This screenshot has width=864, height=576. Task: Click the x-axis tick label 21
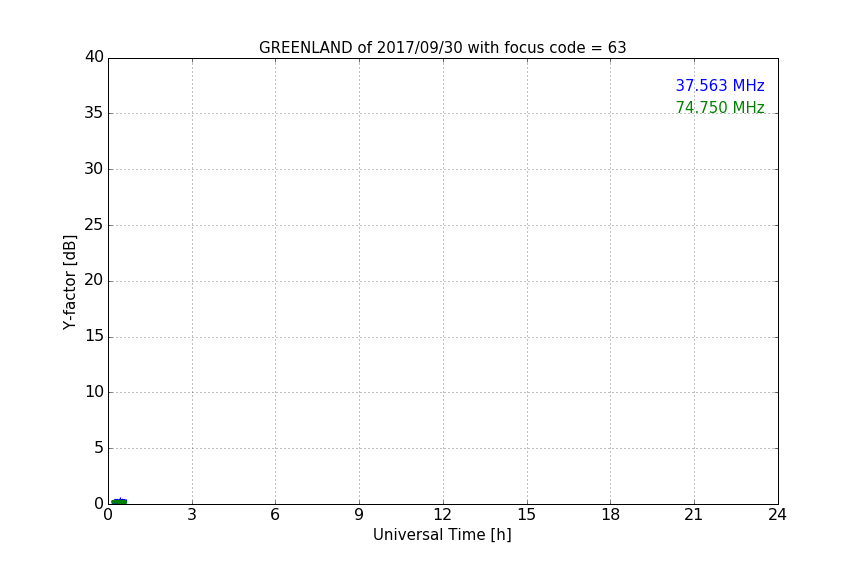[694, 515]
